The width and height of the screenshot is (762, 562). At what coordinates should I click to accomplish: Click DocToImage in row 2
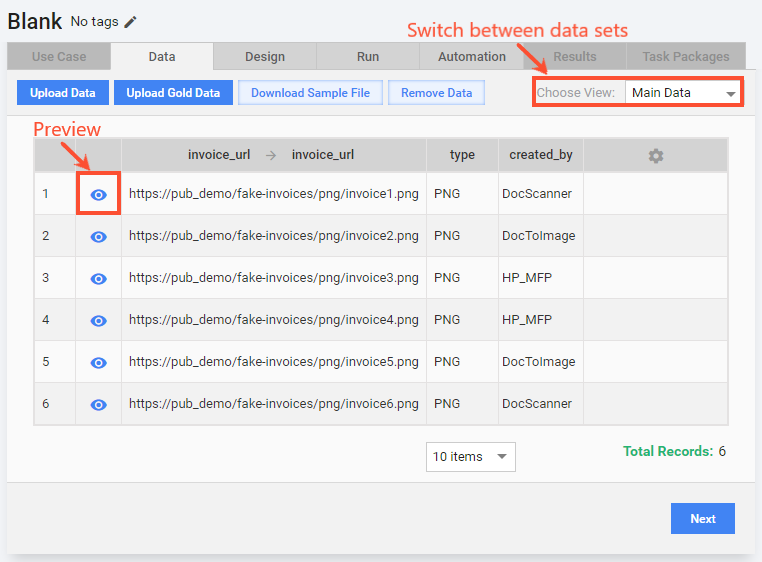[x=538, y=236]
